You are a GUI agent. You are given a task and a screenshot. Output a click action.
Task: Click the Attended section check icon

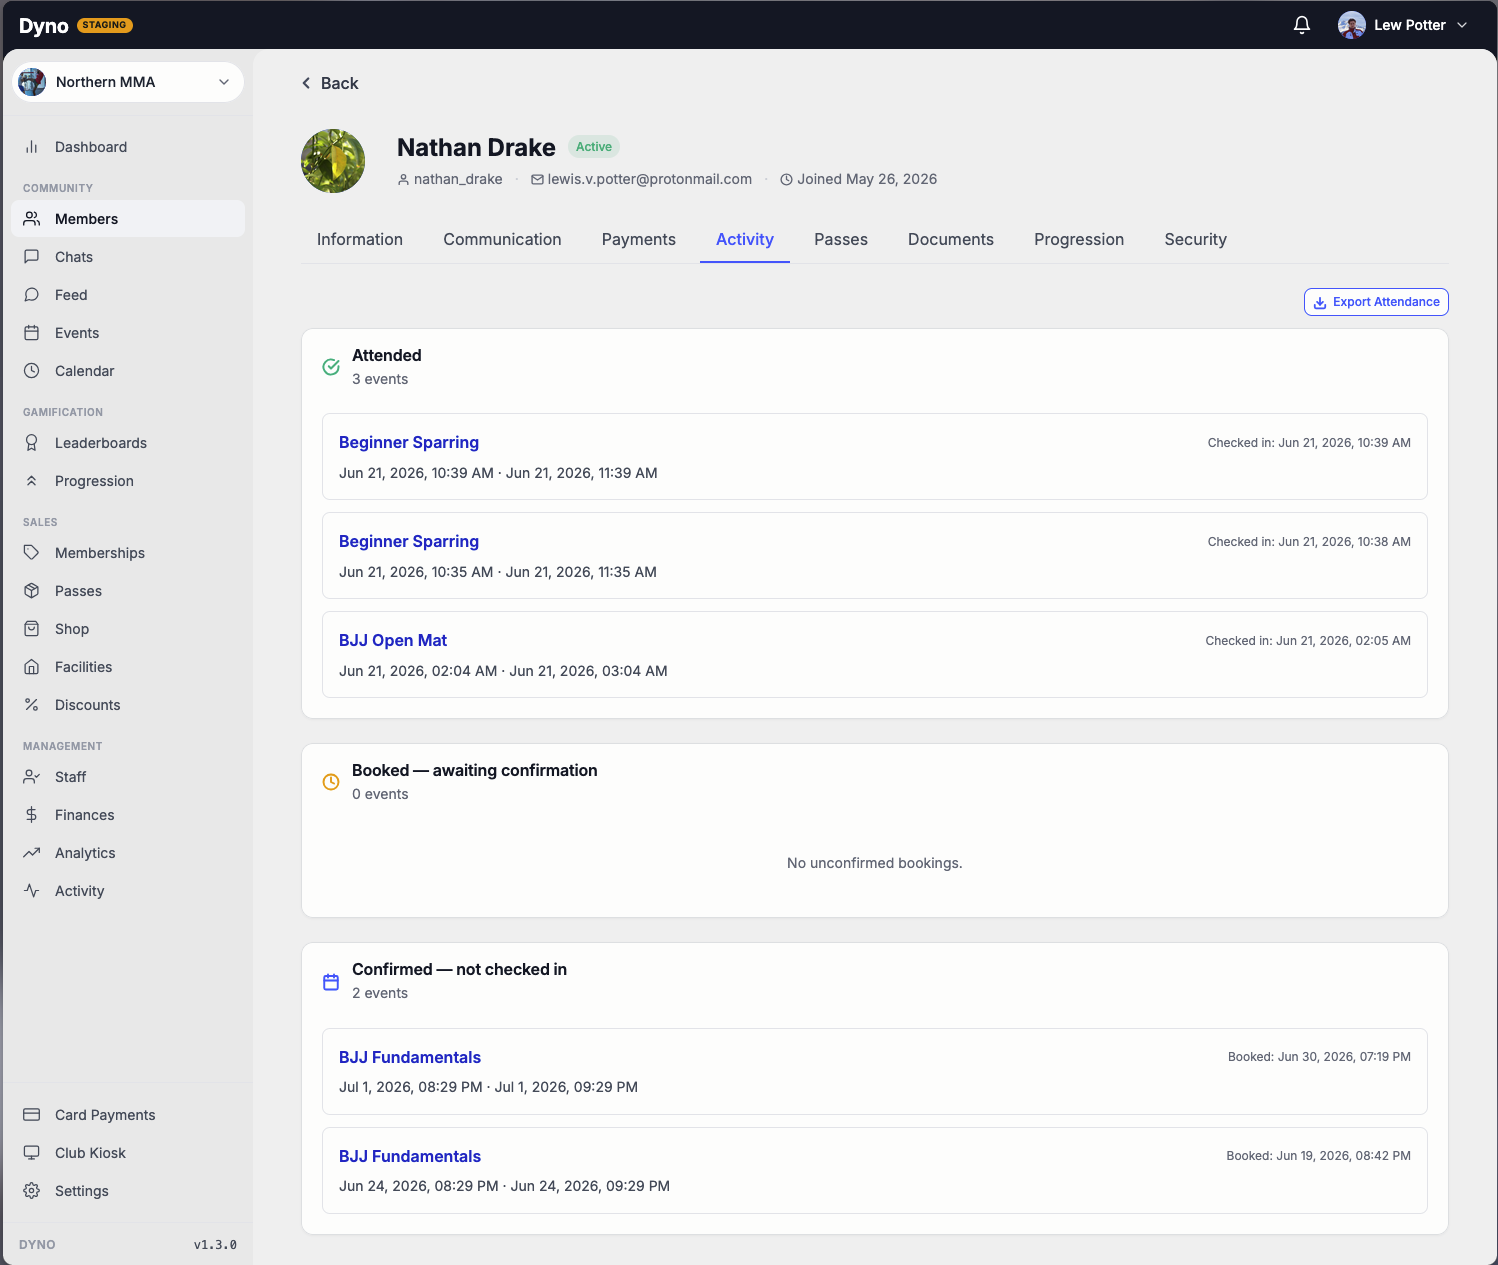[331, 367]
